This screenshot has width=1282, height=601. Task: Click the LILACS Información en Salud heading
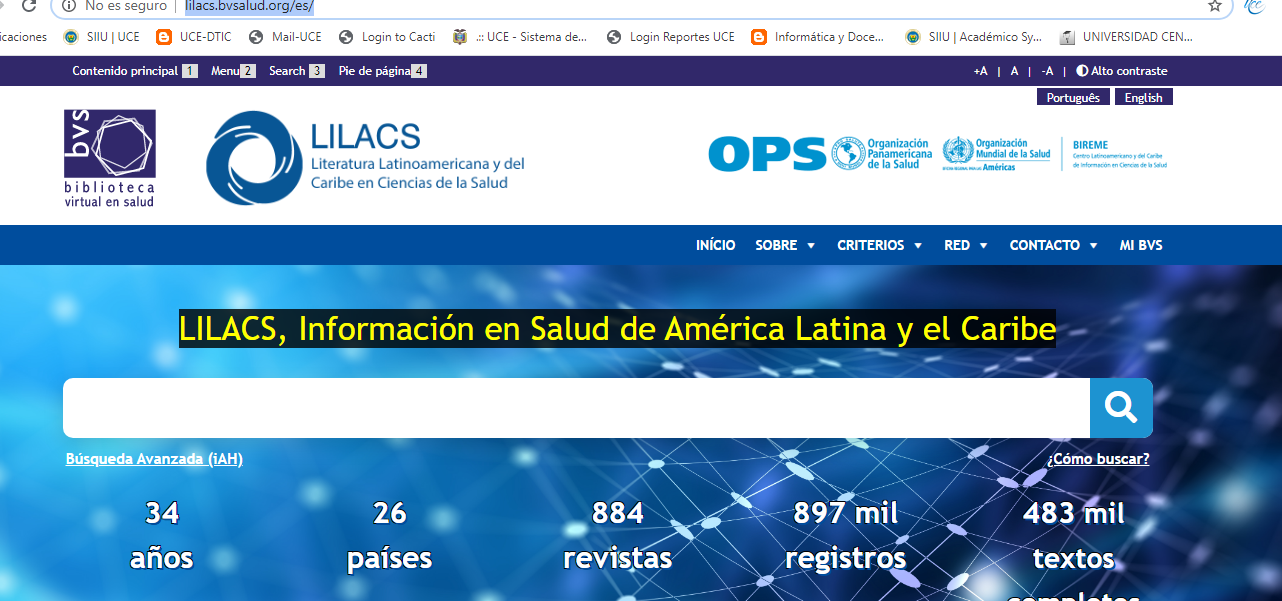pos(617,328)
